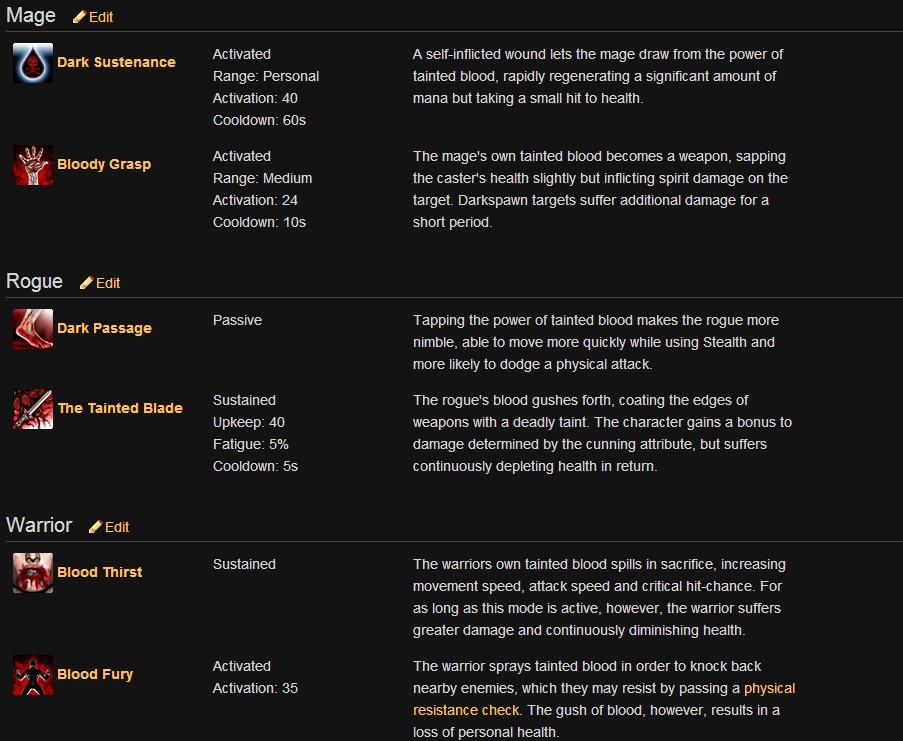Follow the physical resistance check link
This screenshot has height=741, width=903.
point(604,699)
